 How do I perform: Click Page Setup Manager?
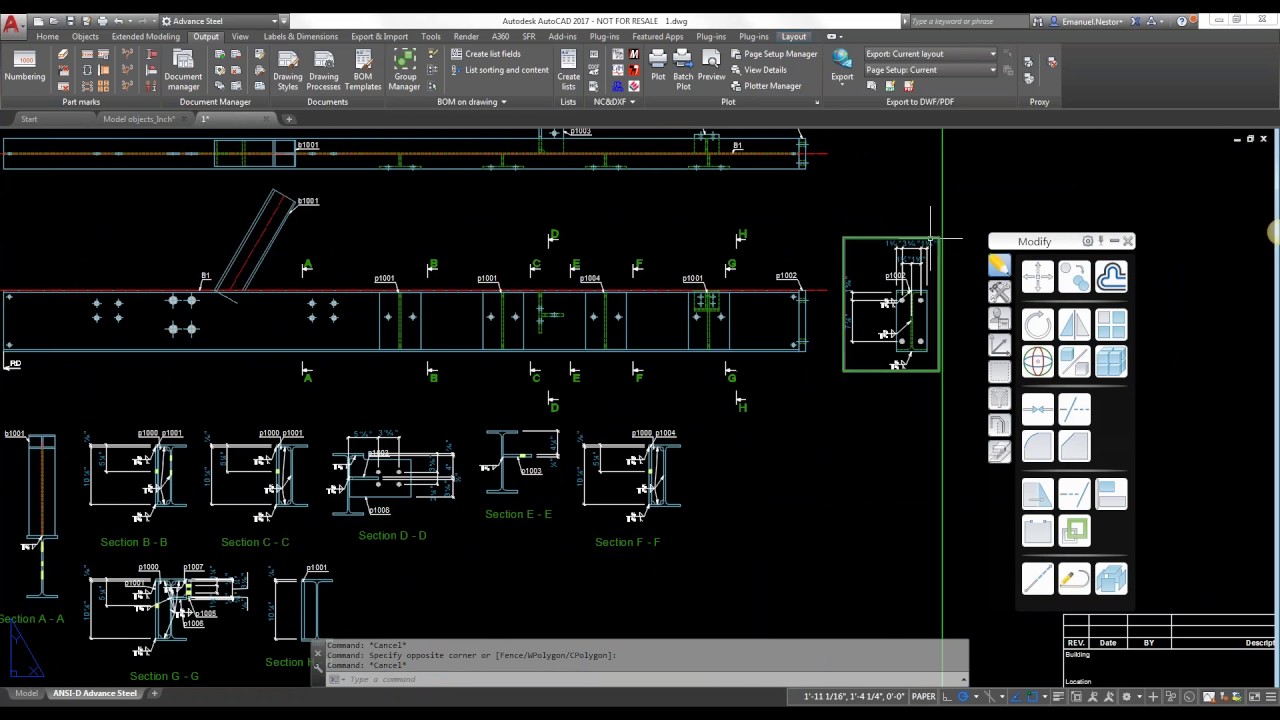774,54
